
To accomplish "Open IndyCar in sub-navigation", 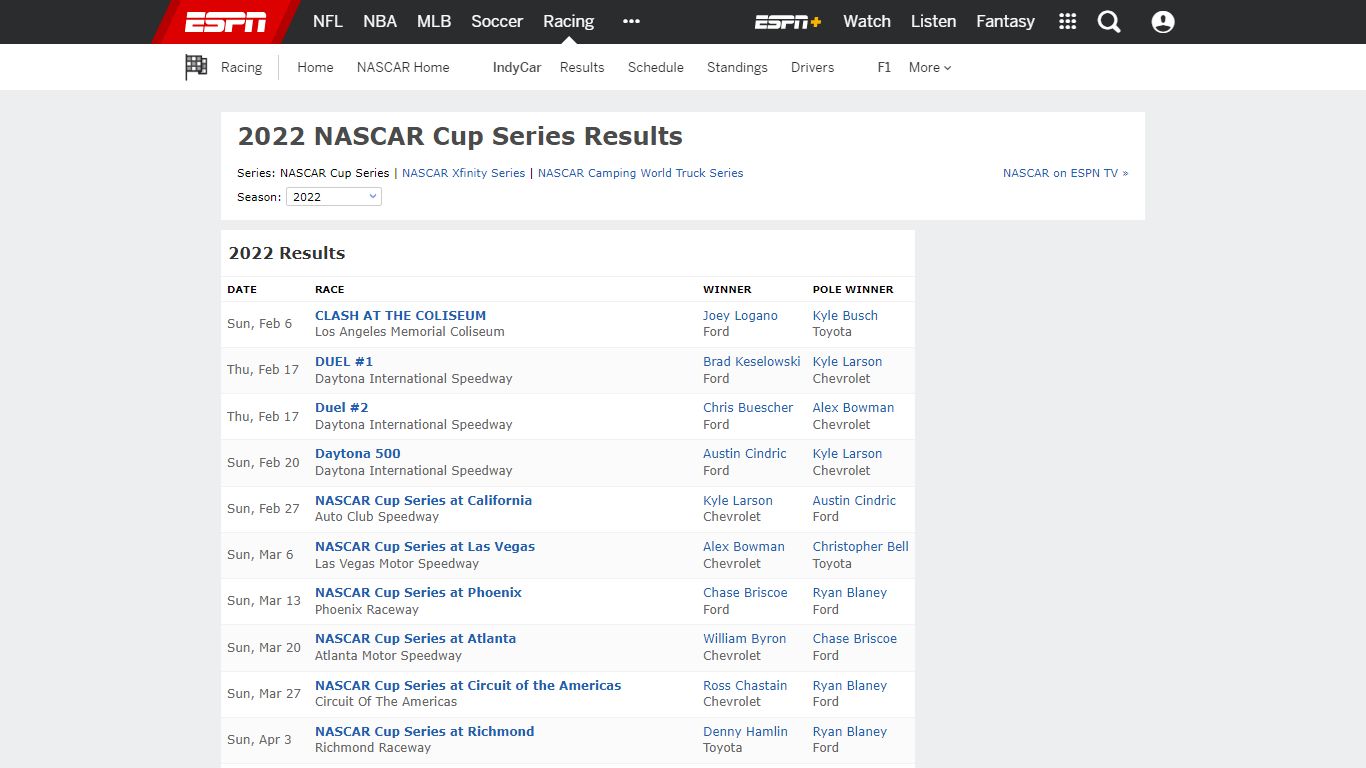I will tap(517, 67).
